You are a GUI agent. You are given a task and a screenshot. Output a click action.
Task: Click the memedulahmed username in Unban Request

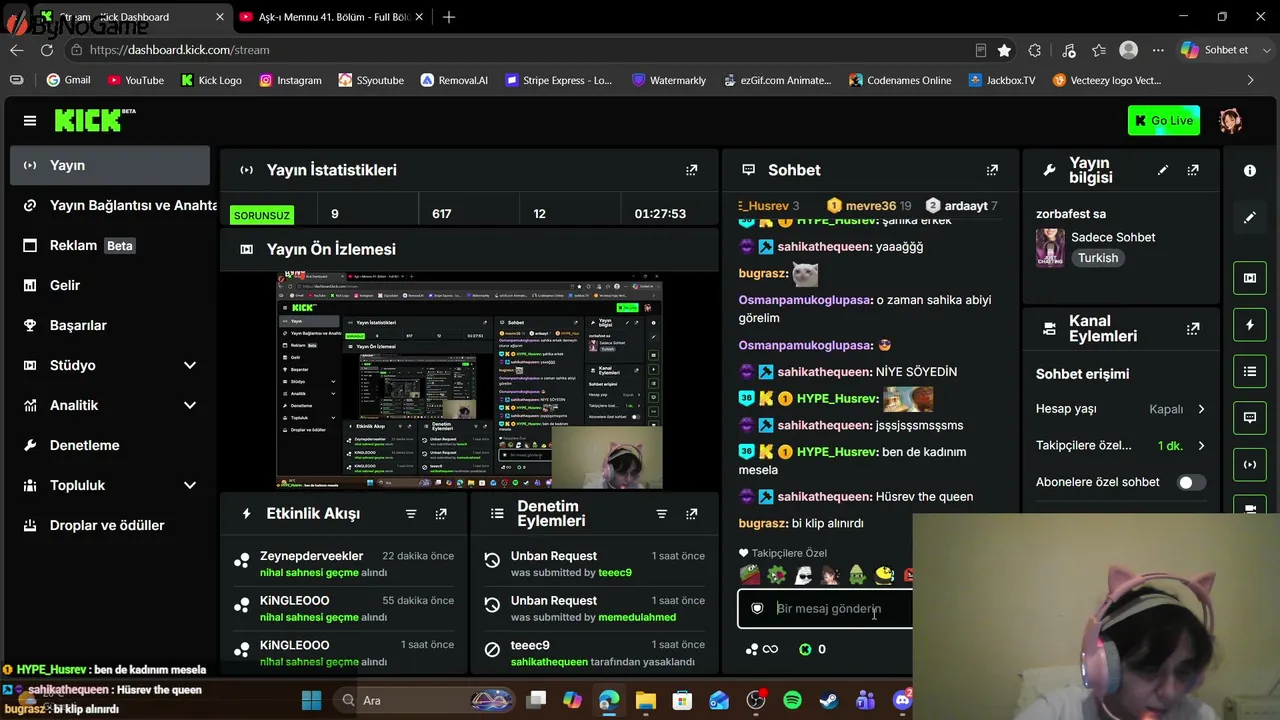tap(637, 618)
